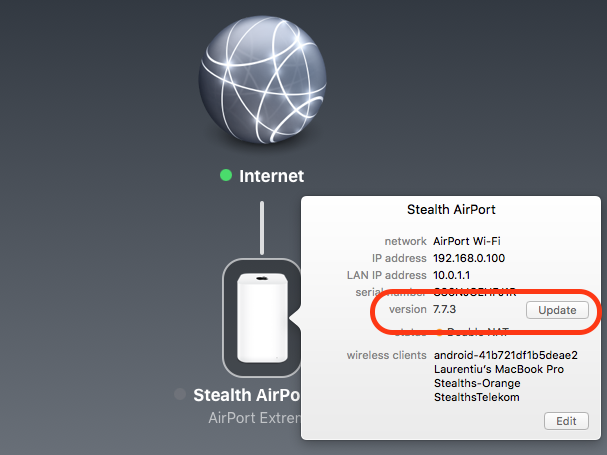Select Laurentiu's MacBook Pro client entry
Viewport: 607px width, 455px height.
tap(499, 369)
